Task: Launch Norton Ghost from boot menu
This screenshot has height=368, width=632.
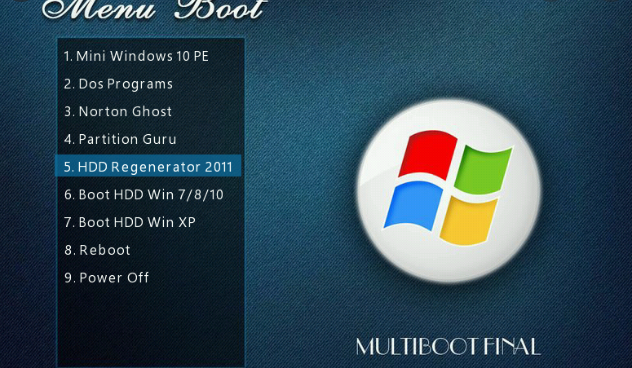Action: coord(118,111)
